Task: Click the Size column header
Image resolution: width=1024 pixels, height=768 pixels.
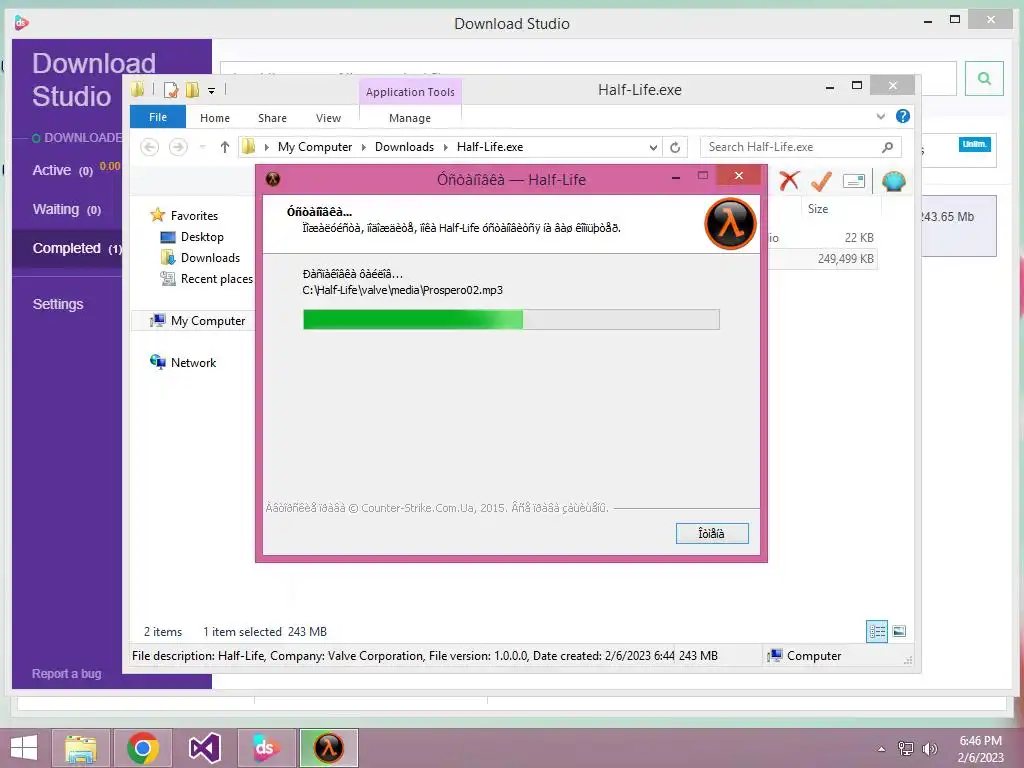Action: [x=818, y=209]
